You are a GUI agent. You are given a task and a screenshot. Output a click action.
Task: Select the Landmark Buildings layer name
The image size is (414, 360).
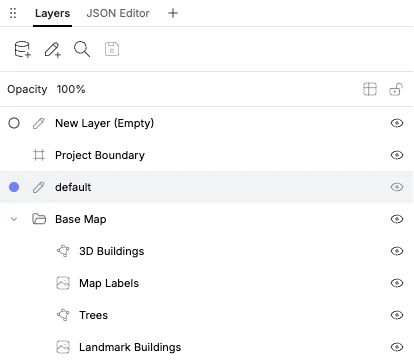click(x=130, y=347)
